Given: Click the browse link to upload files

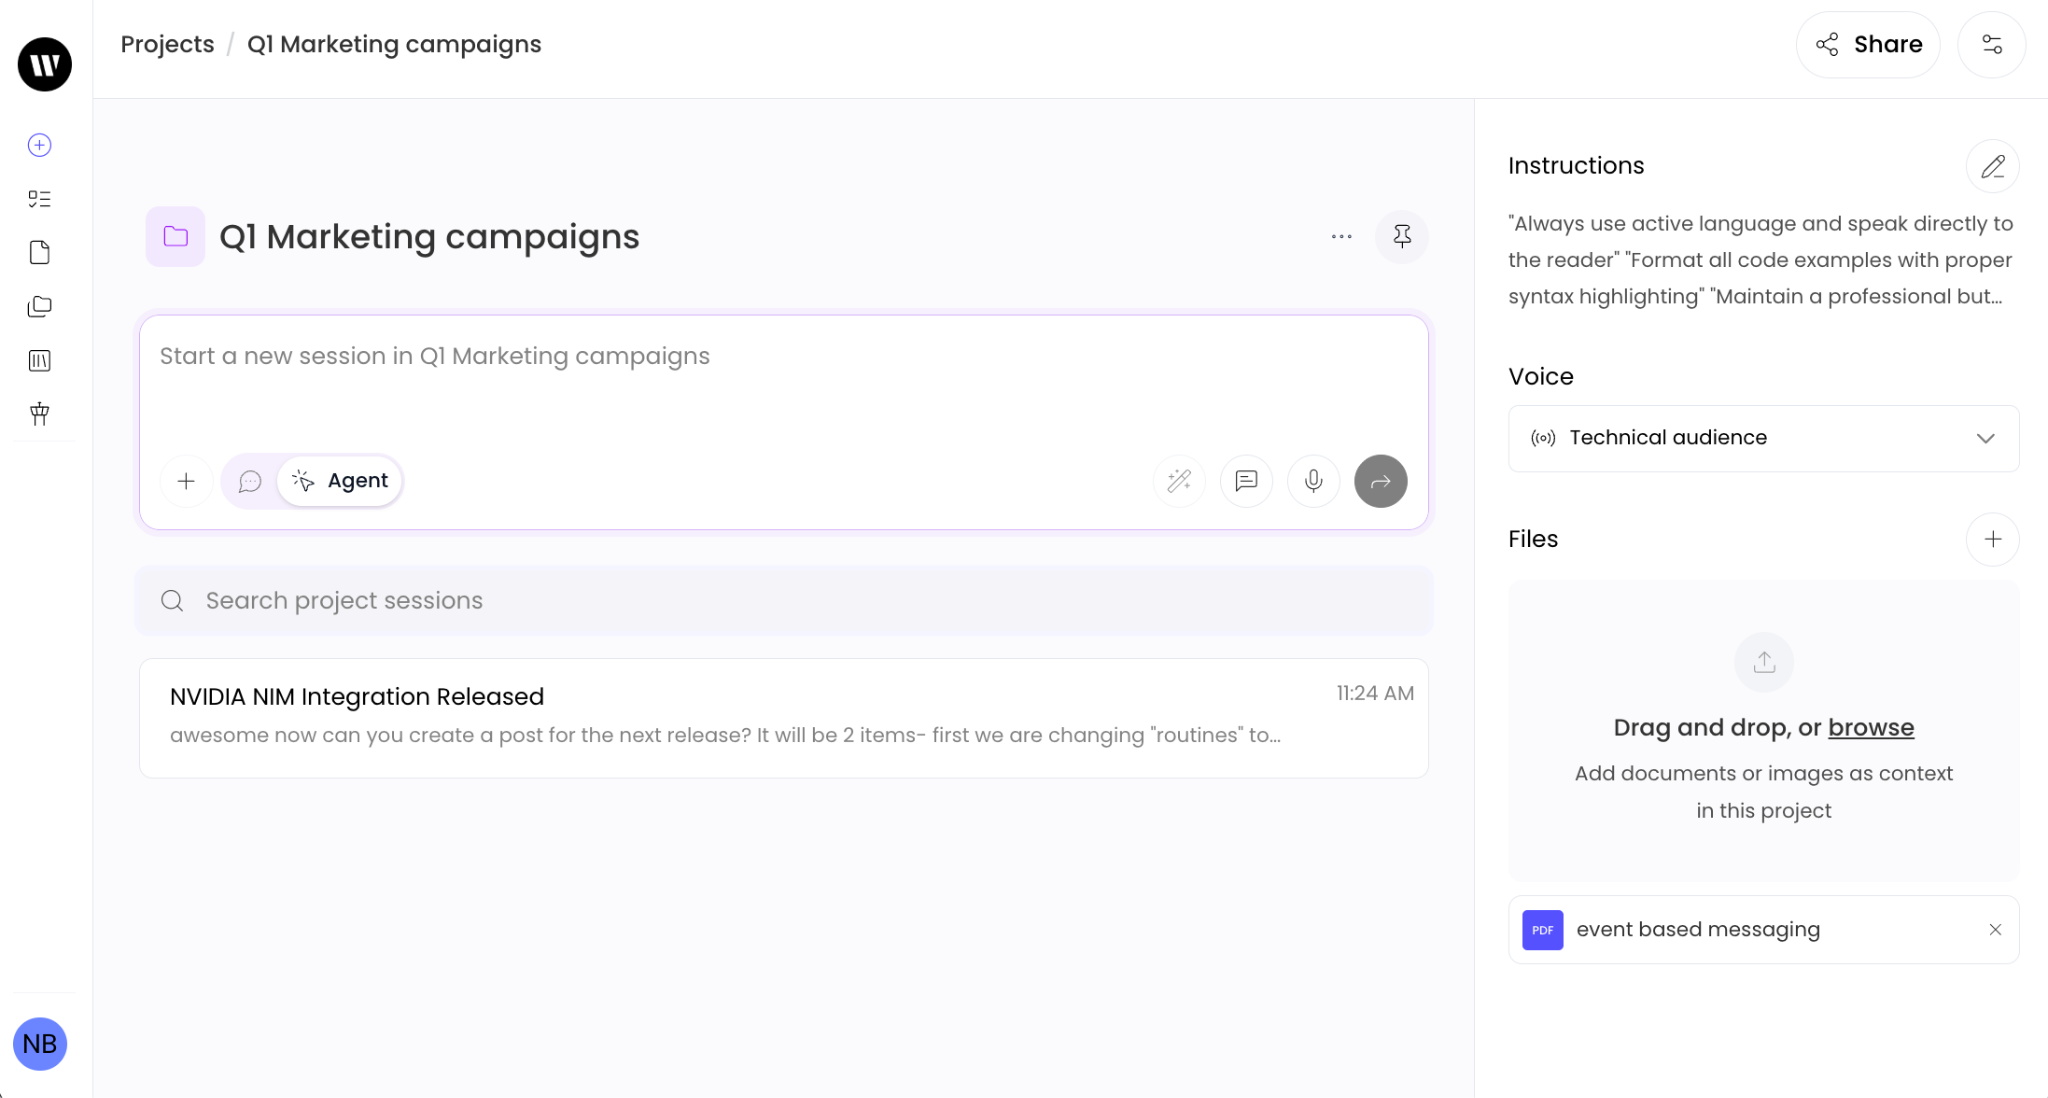Looking at the screenshot, I should (x=1870, y=728).
